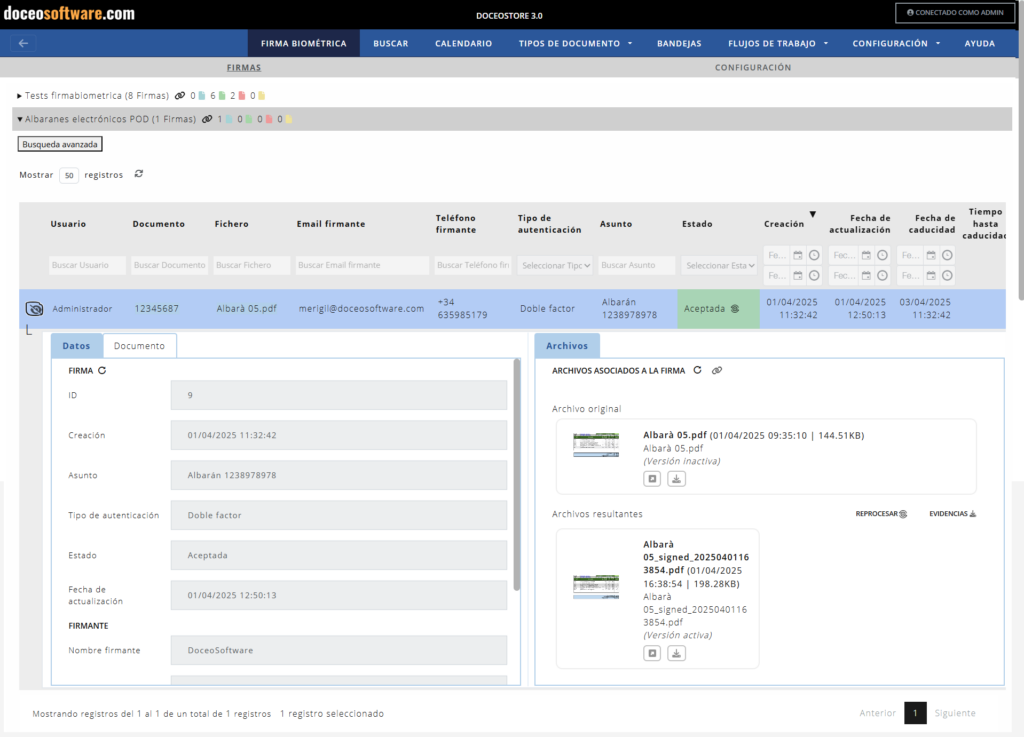The width and height of the screenshot is (1024, 737).
Task: Open the Bandejas menu item
Action: 679,43
